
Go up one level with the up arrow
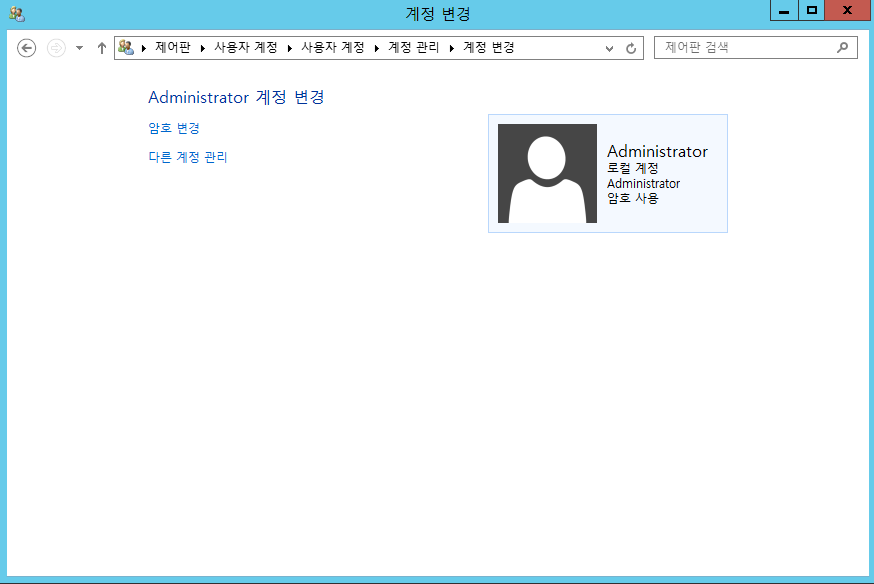point(101,48)
